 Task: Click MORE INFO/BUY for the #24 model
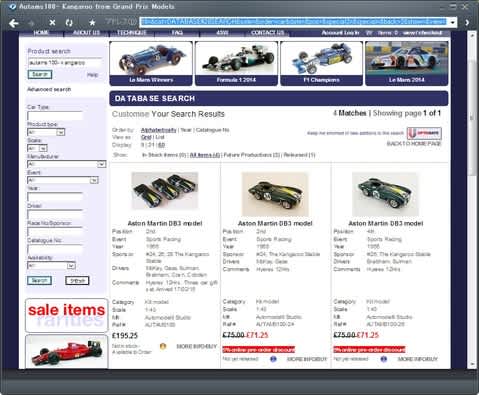[x=307, y=359]
